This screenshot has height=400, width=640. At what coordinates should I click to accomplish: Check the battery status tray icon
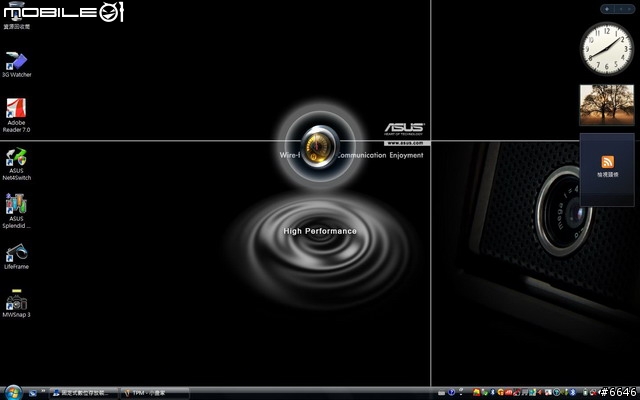pyautogui.click(x=585, y=392)
